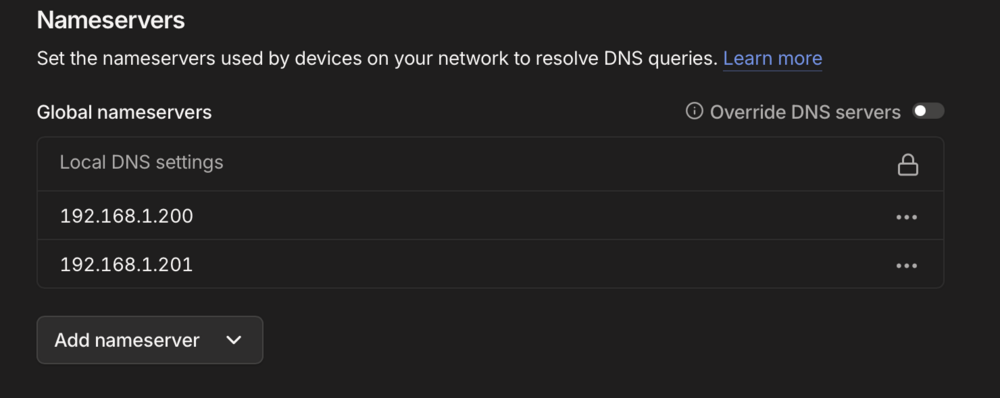Viewport: 1000px width, 398px height.
Task: Click the white knob of the Override toggle
Action: pos(920,111)
